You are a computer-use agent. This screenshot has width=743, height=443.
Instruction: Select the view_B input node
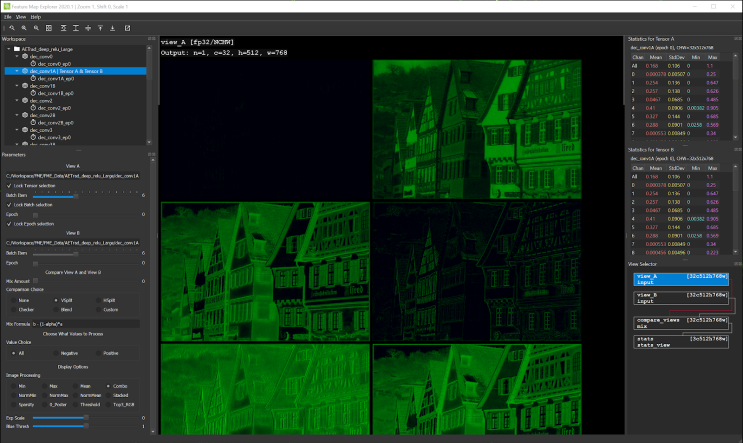[680, 297]
